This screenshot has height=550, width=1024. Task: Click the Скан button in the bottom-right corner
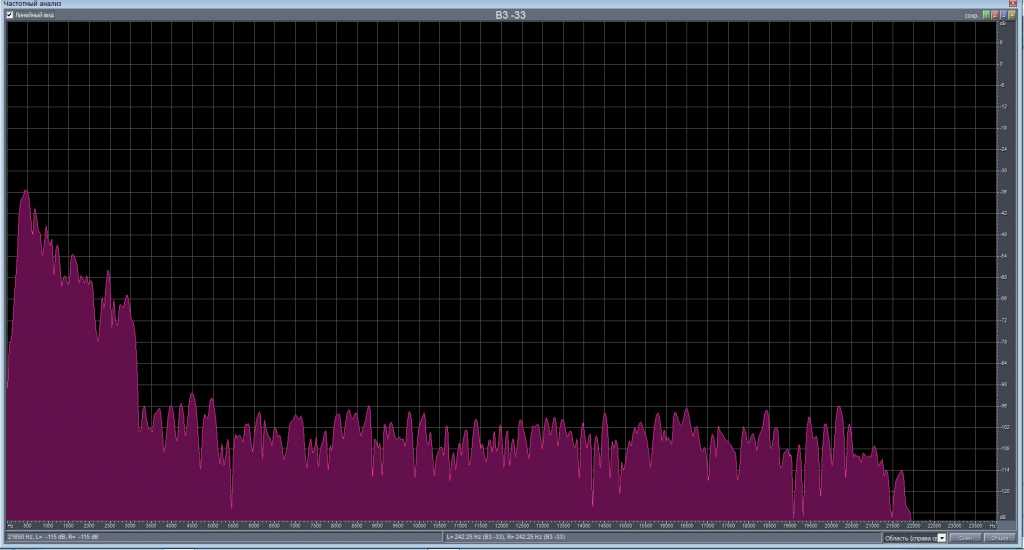click(965, 538)
